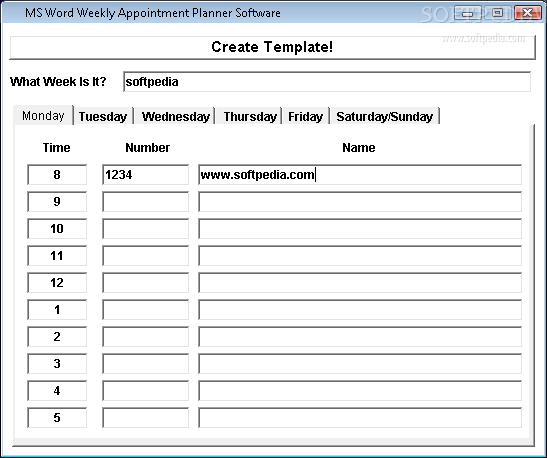Image resolution: width=547 pixels, height=458 pixels.
Task: Click the Time field showing 9
Action: coord(57,201)
